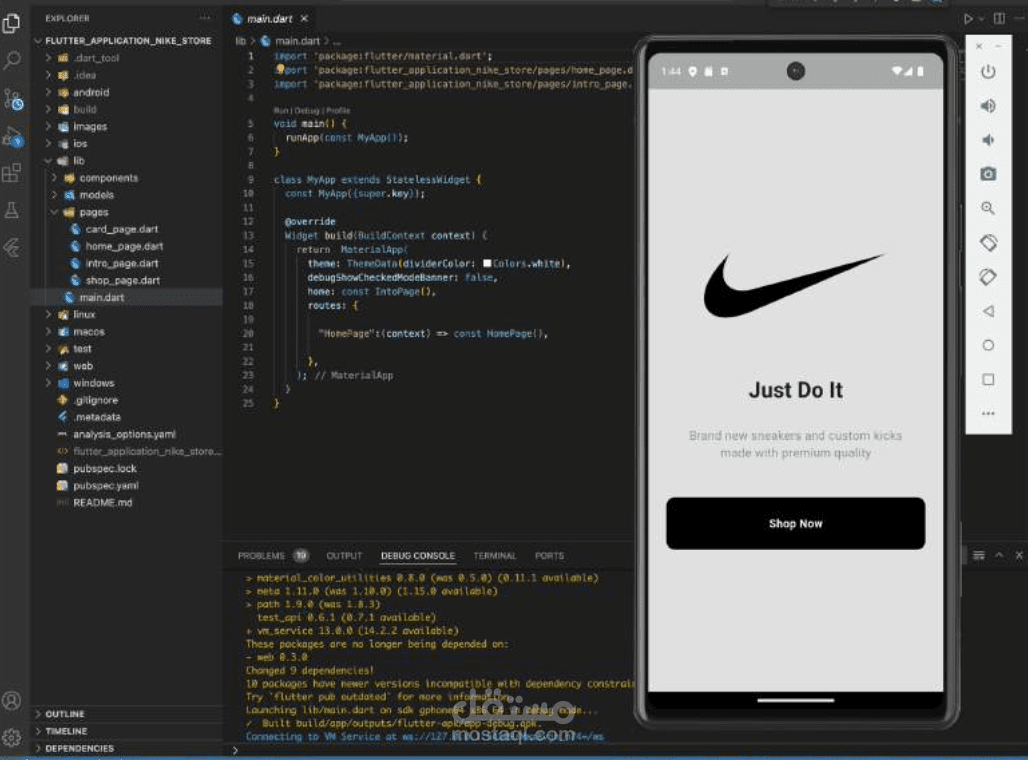This screenshot has width=1028, height=760.
Task: Open card_page.dart file
Action: pyautogui.click(x=122, y=229)
